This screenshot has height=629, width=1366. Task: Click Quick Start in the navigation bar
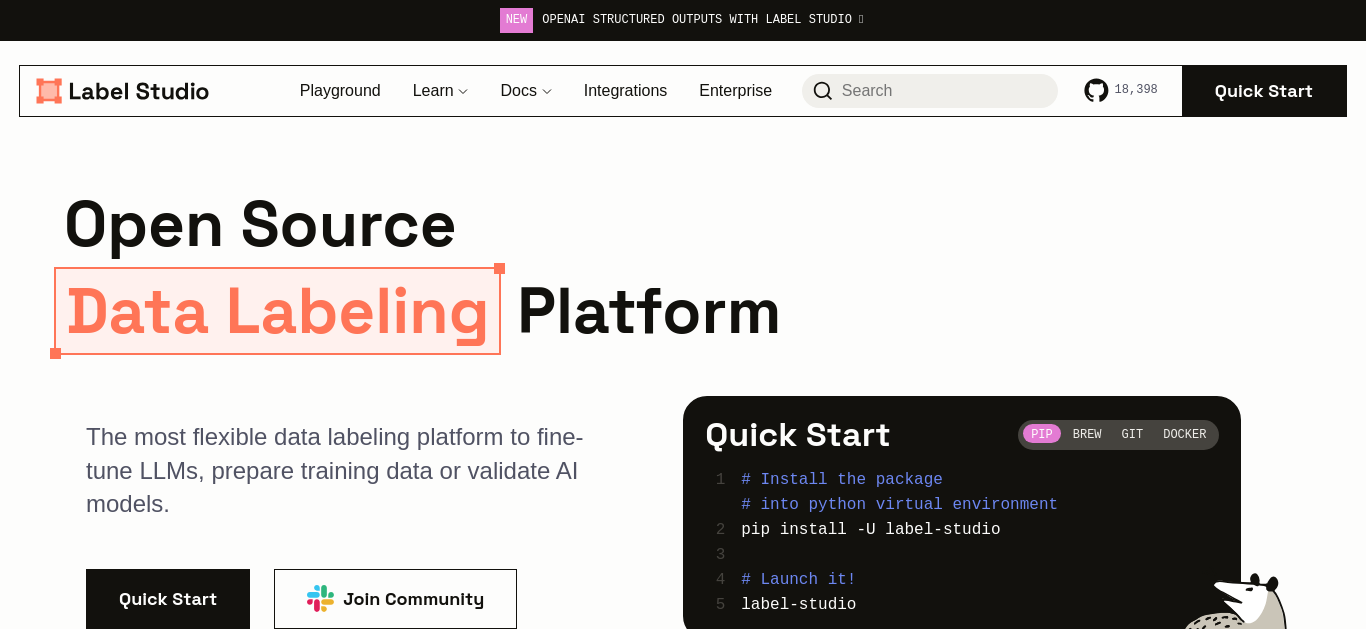coord(1264,91)
